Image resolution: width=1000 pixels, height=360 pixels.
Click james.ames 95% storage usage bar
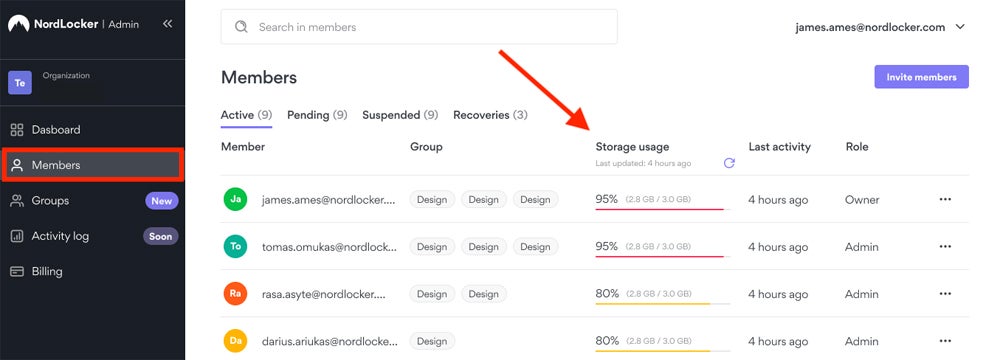tap(663, 209)
